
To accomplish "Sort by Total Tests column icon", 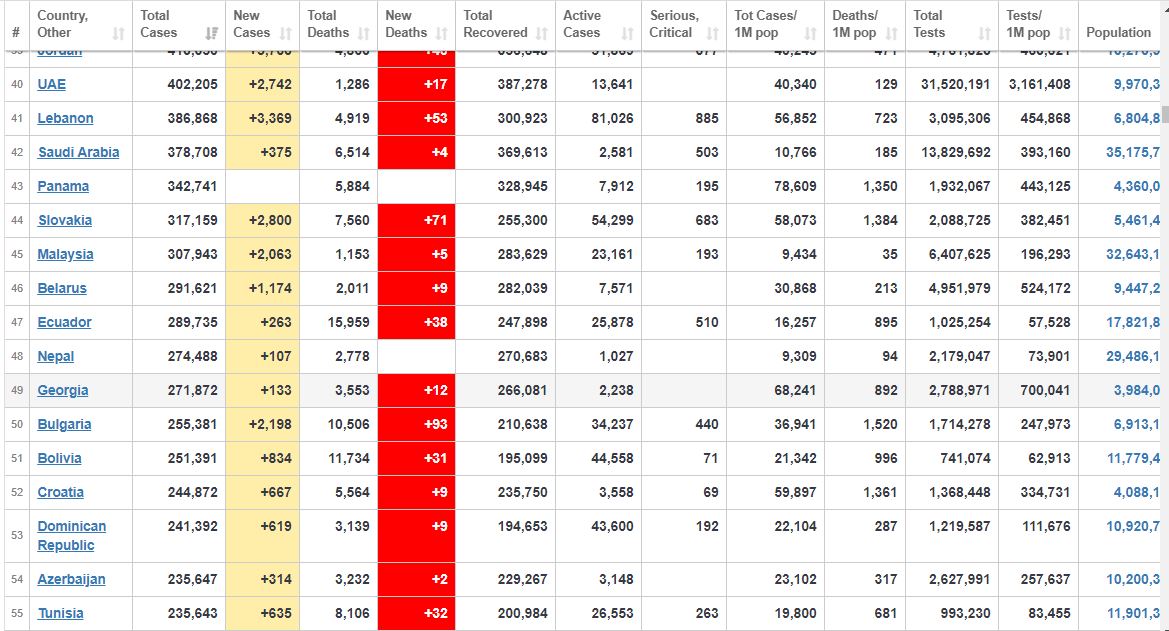I will (x=985, y=33).
